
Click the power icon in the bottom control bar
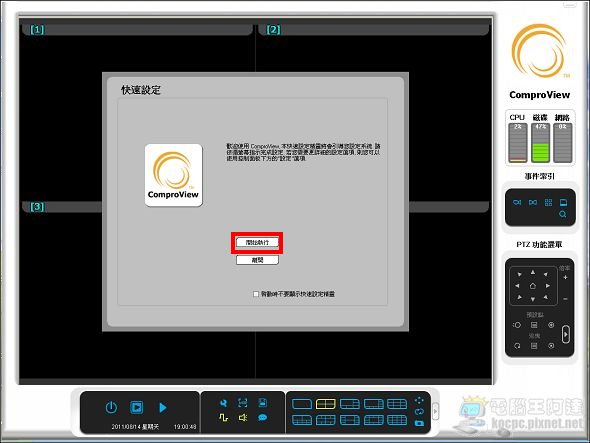(111, 408)
